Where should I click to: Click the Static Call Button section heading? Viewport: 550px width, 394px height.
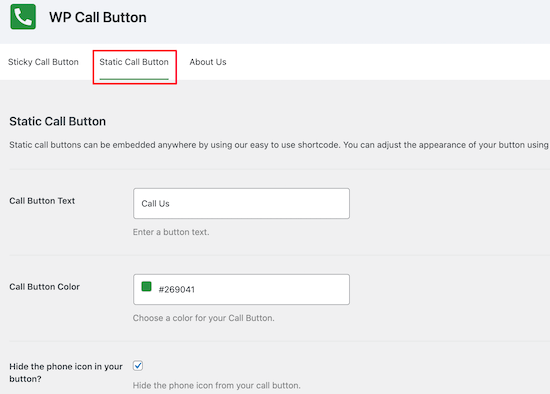[58, 121]
